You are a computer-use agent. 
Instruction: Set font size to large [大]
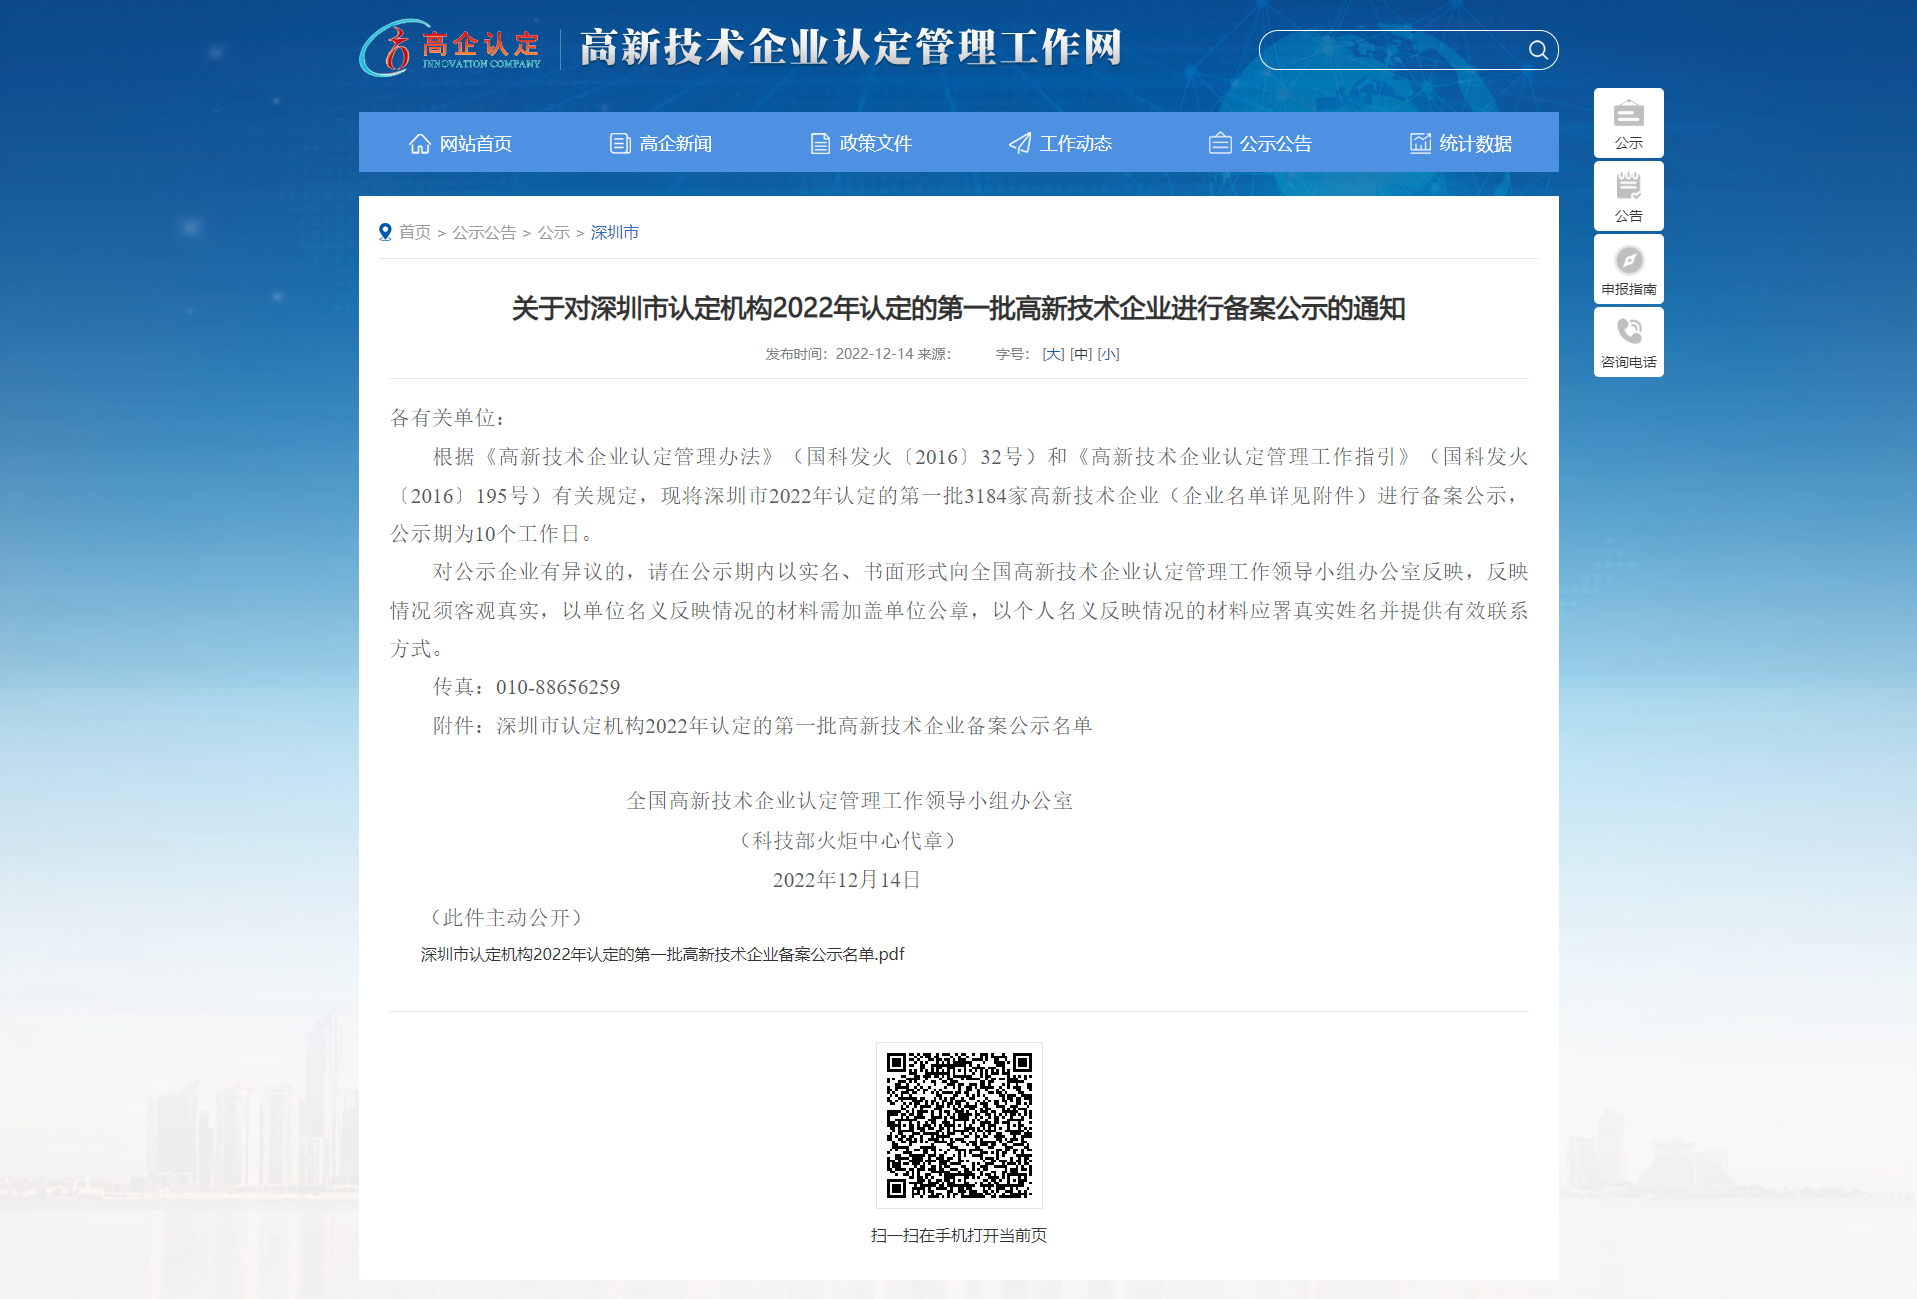click(1053, 354)
